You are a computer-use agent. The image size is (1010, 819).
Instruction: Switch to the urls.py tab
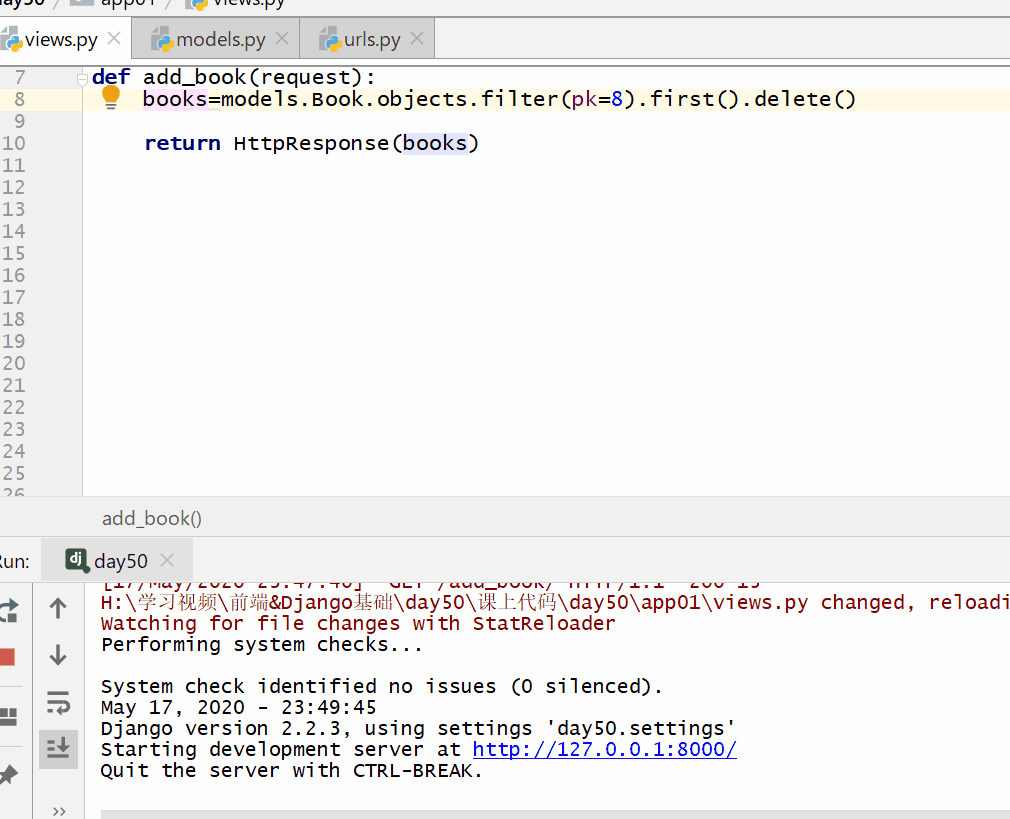coord(372,40)
